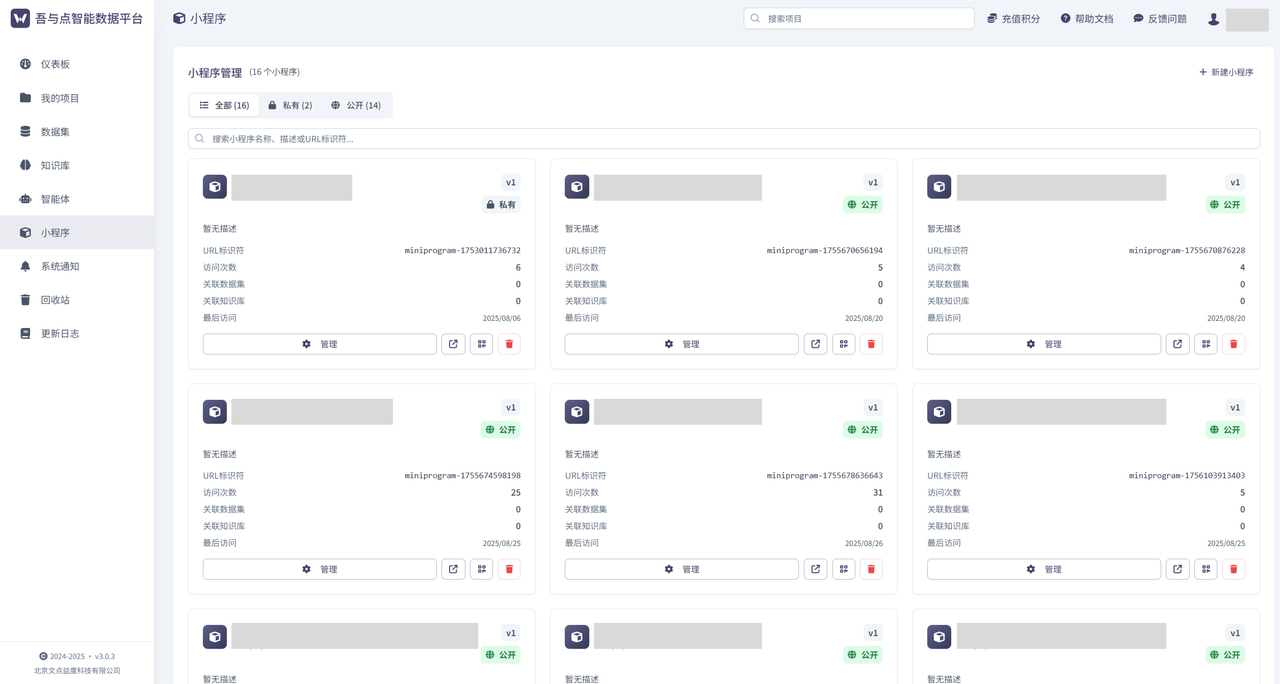
Task: Go to 仪表板 dashboard
Action: tap(55, 64)
